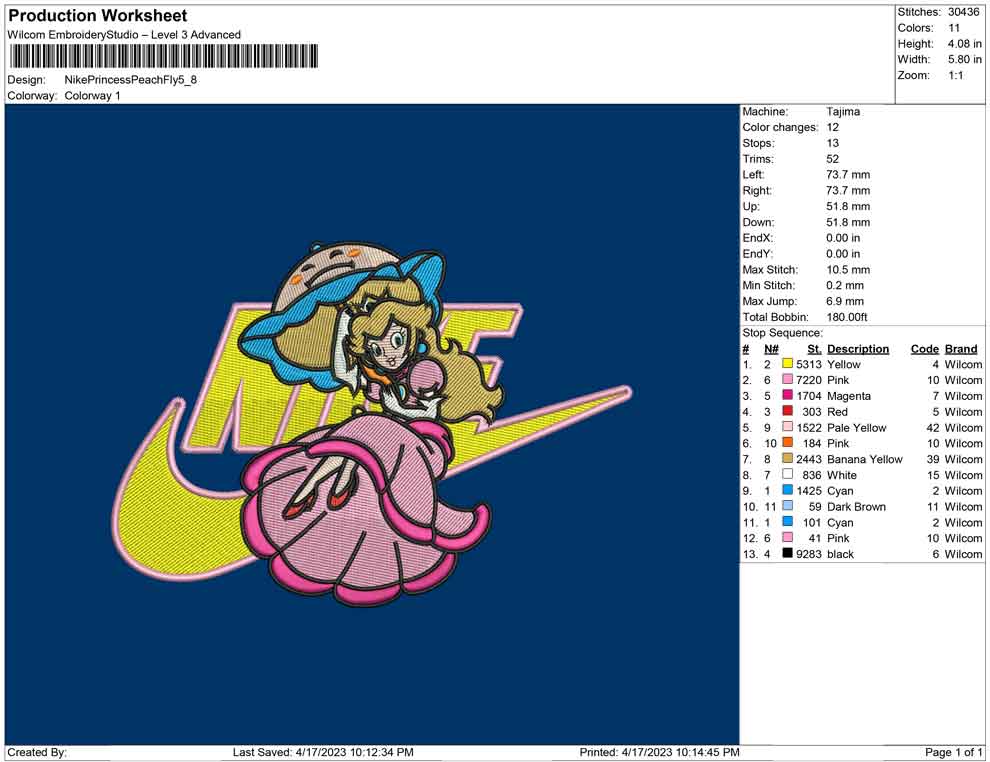Click the Zoom value 1:1
The width and height of the screenshot is (990, 762).
pos(955,75)
